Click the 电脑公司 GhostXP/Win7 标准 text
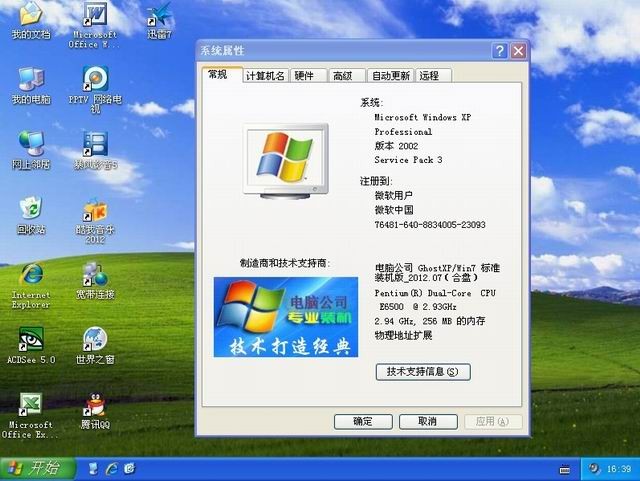 coord(437,268)
